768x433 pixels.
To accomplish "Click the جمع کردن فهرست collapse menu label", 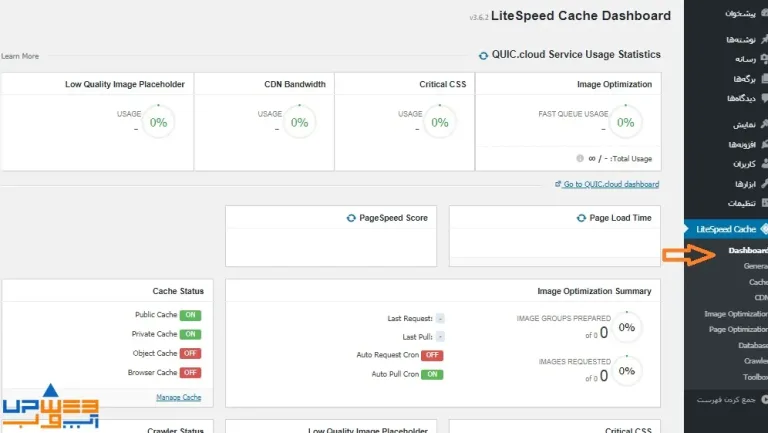I will [726, 400].
